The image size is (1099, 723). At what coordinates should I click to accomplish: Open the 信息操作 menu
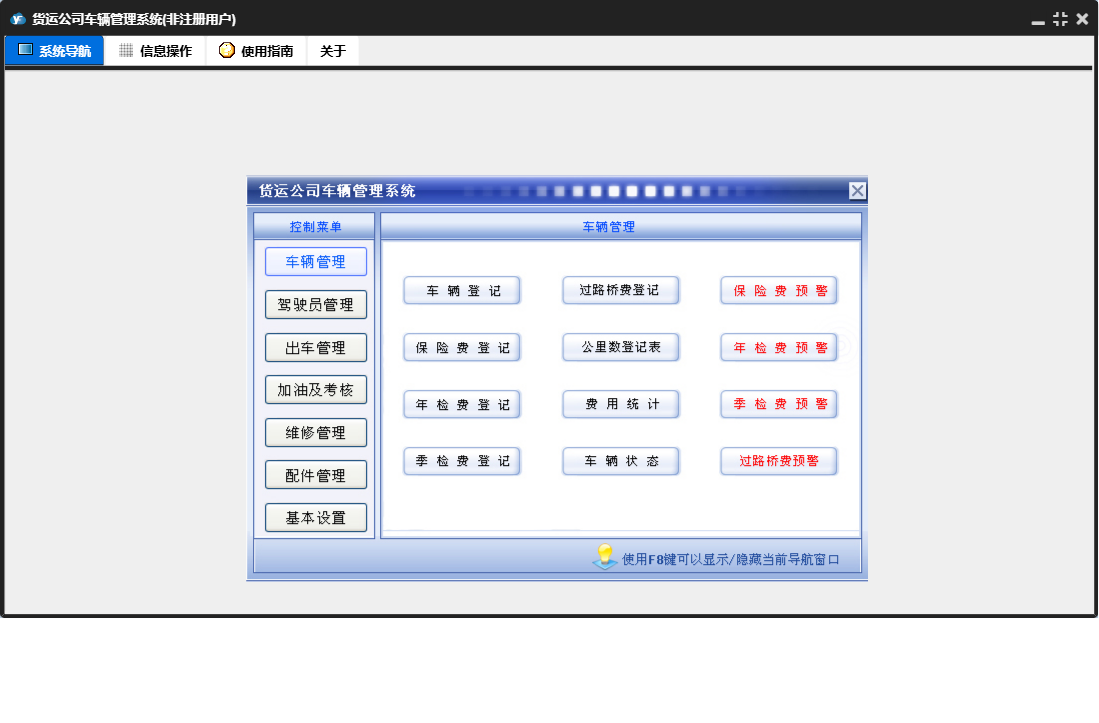tap(156, 50)
